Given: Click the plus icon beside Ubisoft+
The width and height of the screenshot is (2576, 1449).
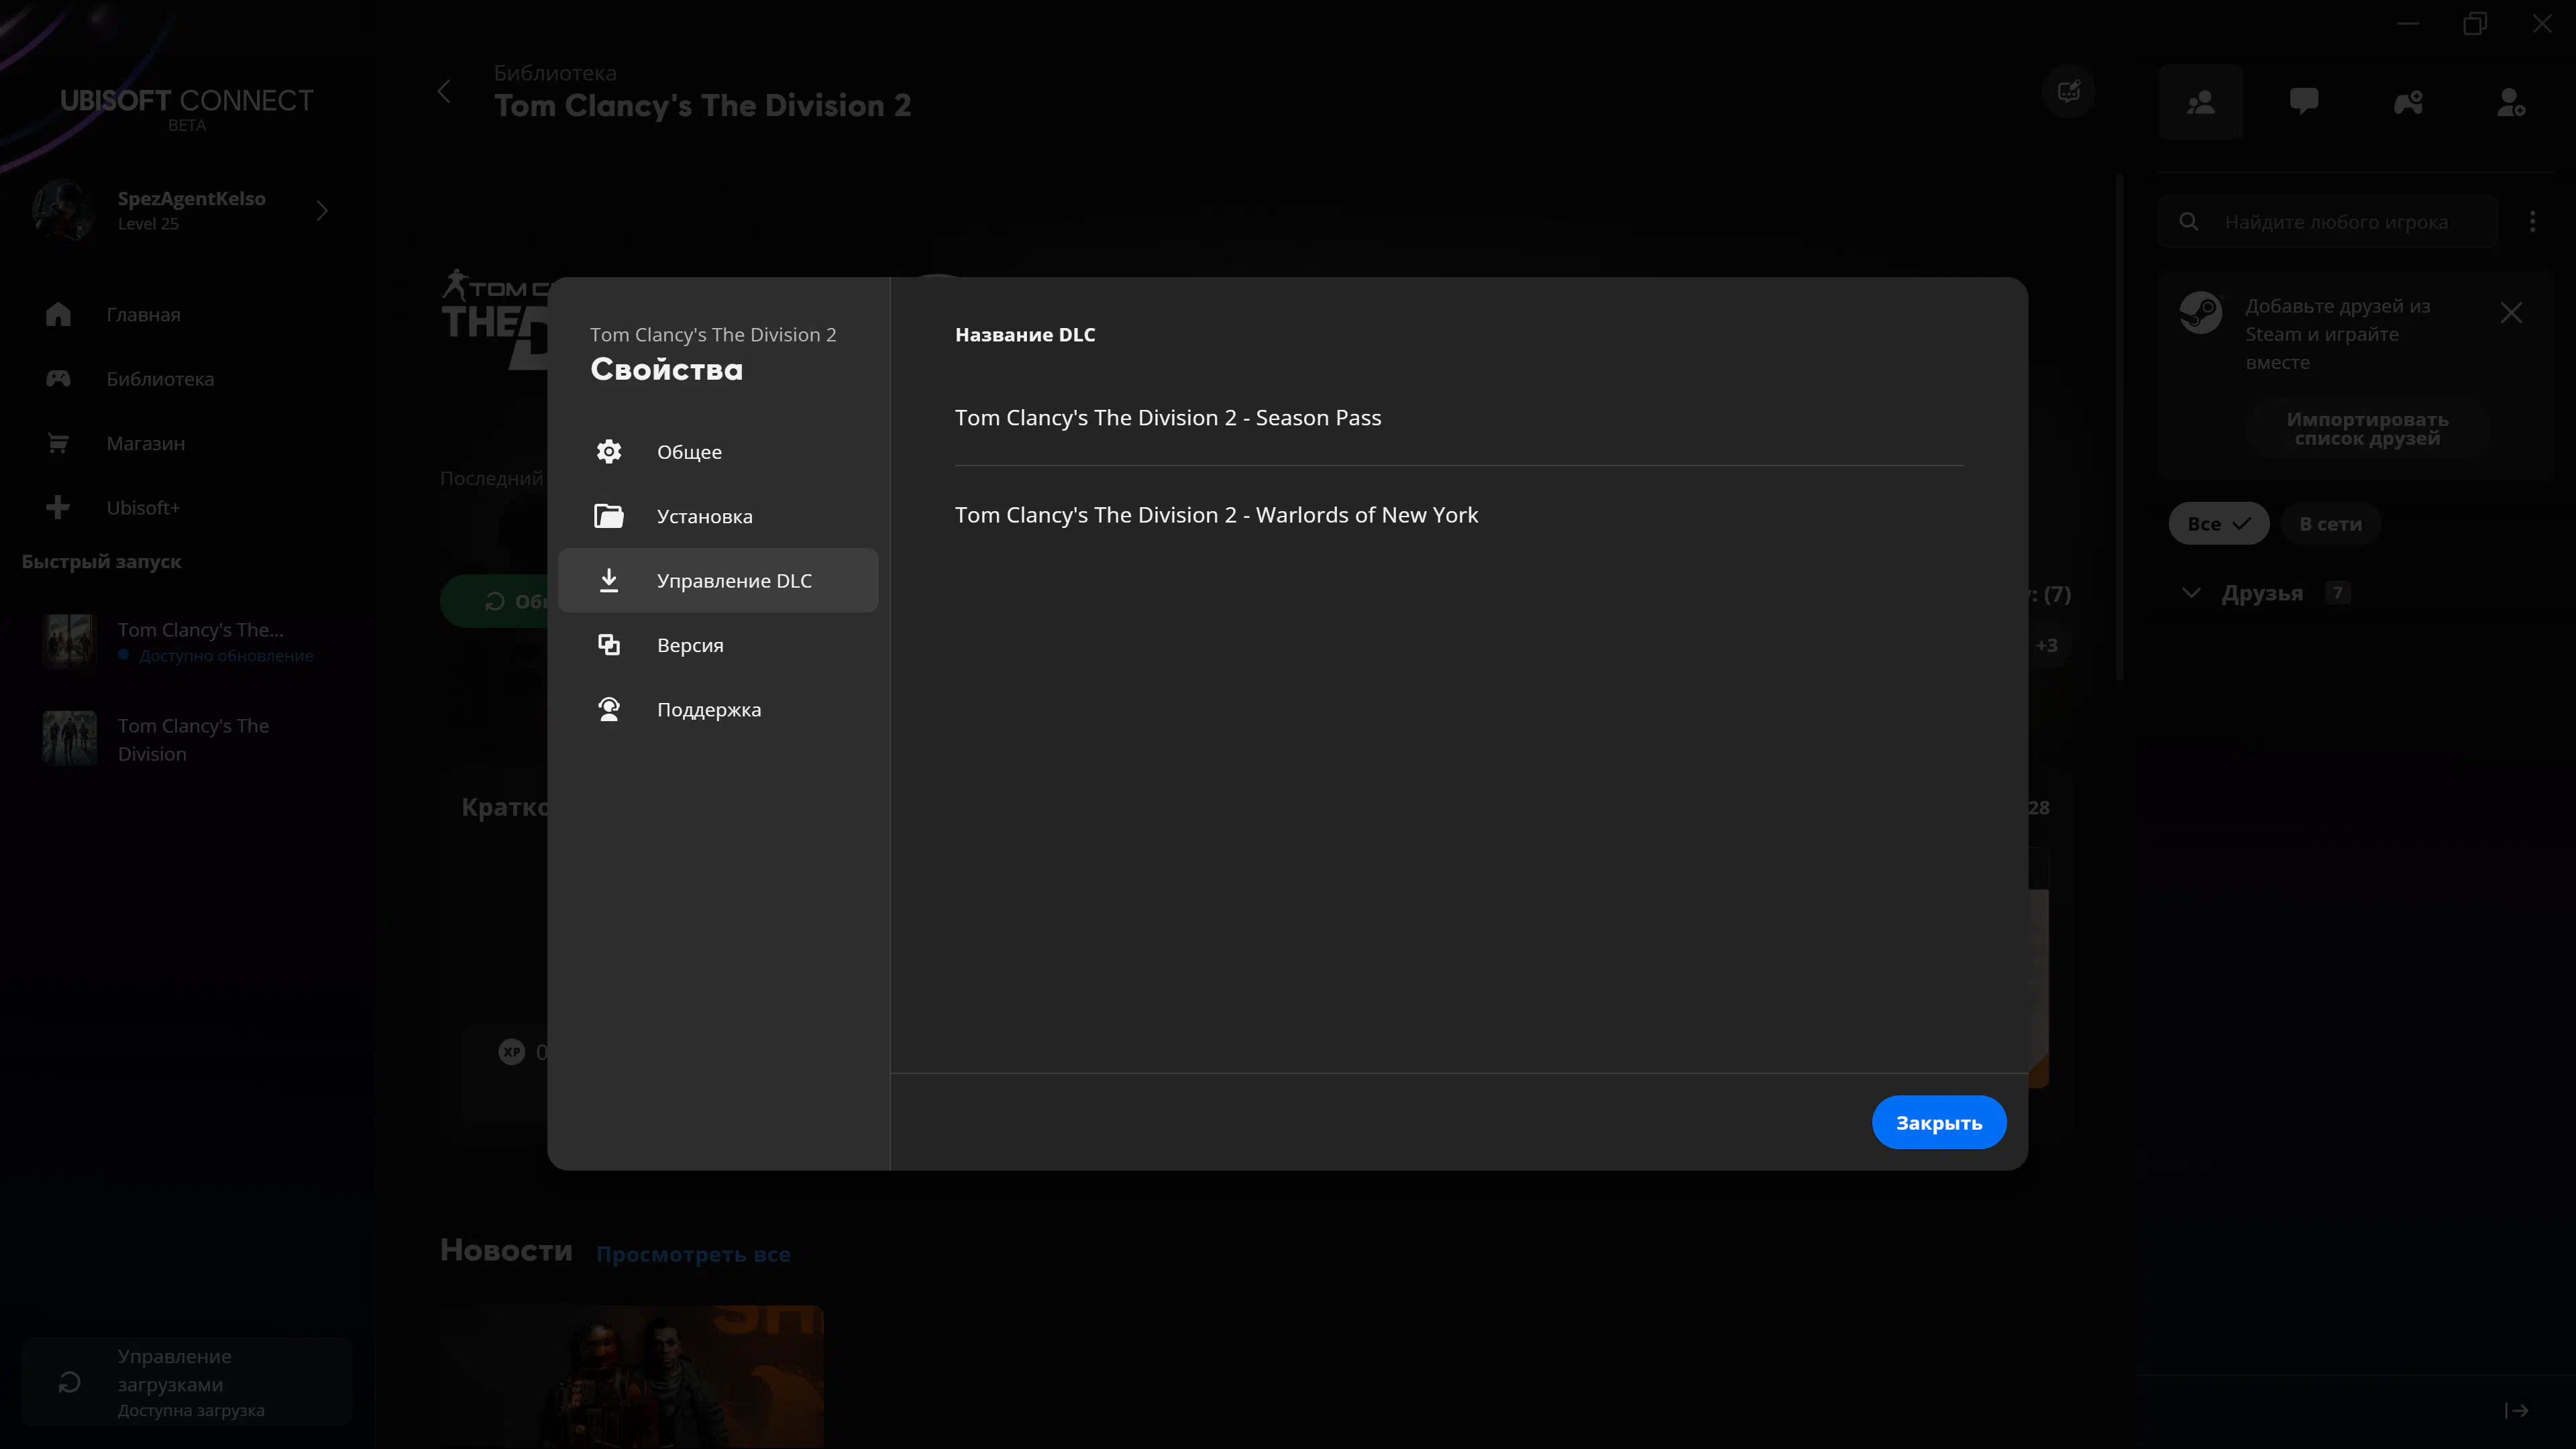Looking at the screenshot, I should (58, 507).
